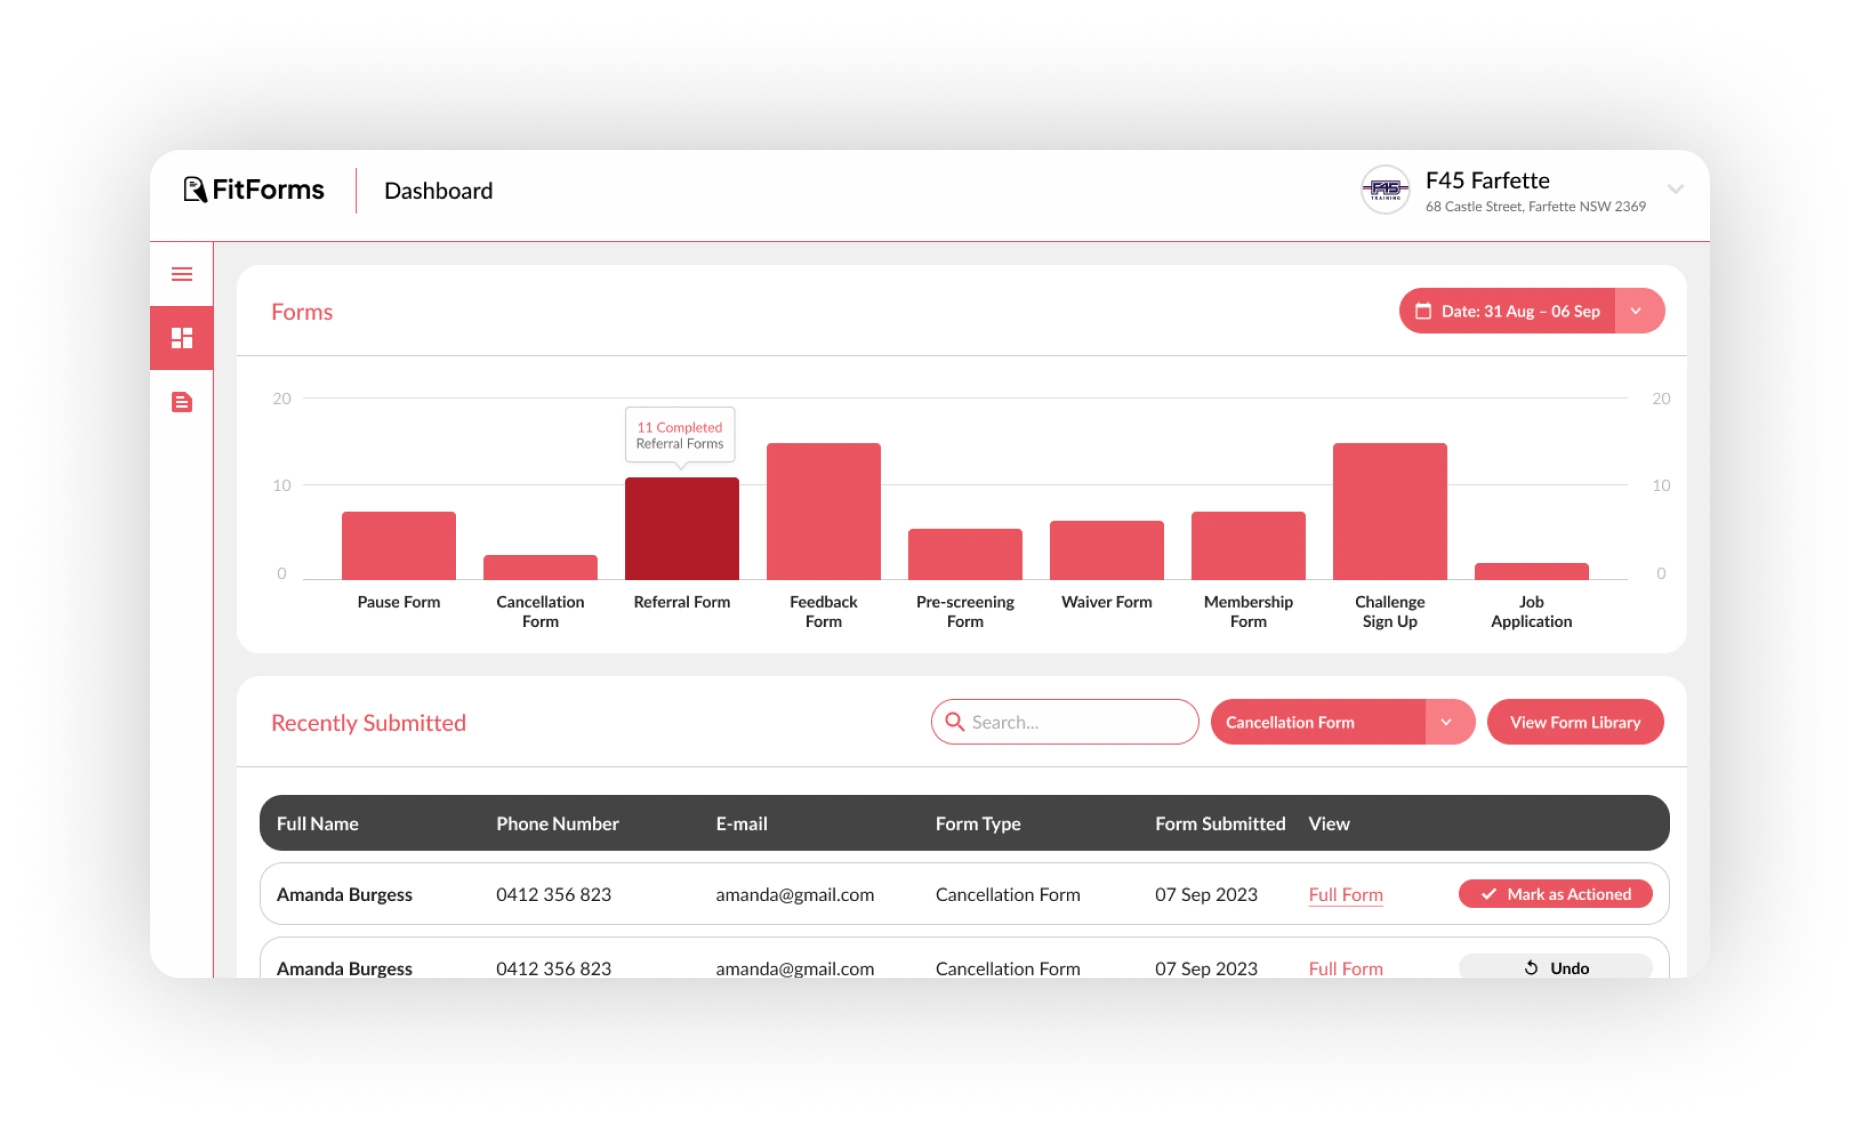Select the dashboard grid icon in sidebar
Screen dimensions: 1860x1128
tap(182, 338)
